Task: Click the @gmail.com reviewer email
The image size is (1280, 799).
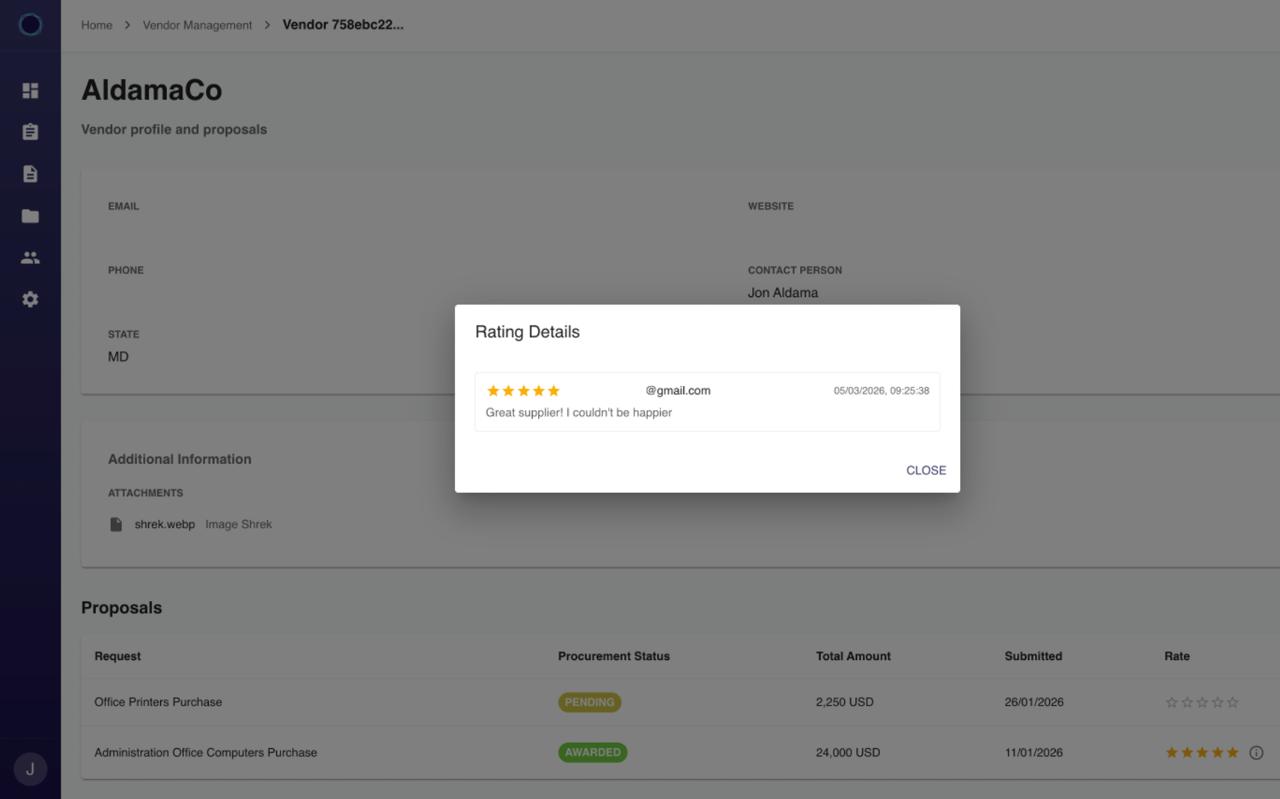Action: 678,391
